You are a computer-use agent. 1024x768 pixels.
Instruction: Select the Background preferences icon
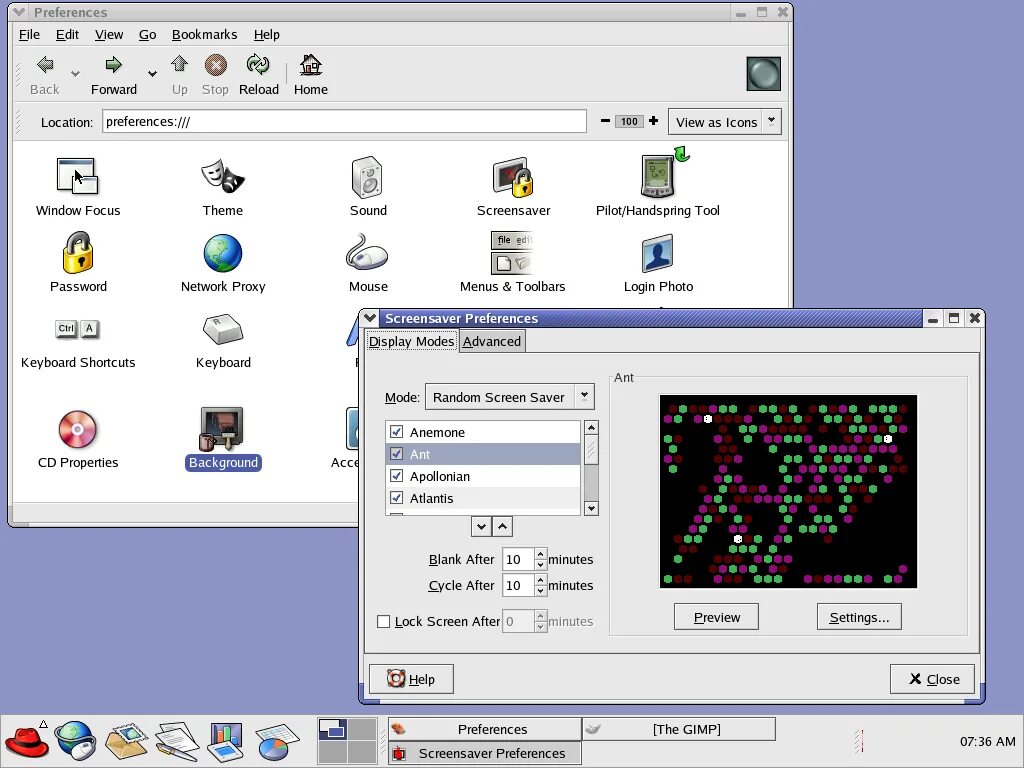(223, 429)
